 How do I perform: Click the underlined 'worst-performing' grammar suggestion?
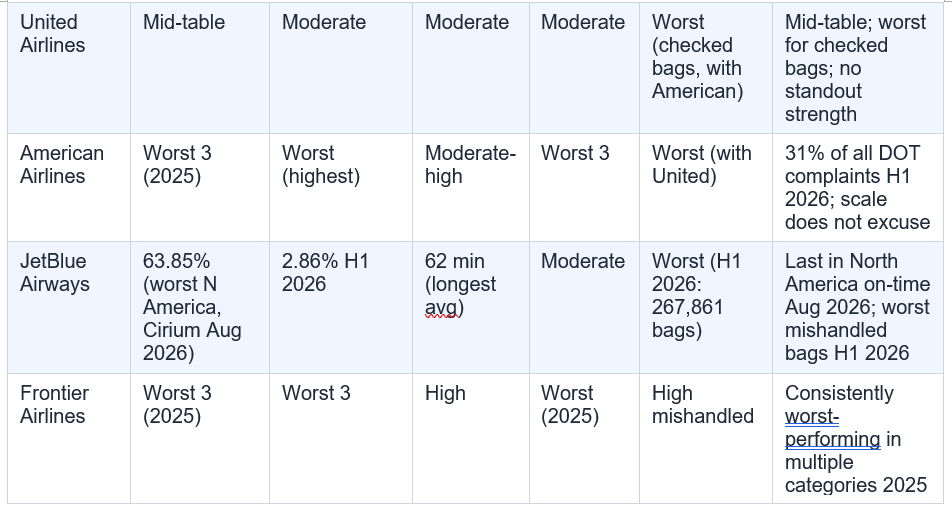(832, 427)
